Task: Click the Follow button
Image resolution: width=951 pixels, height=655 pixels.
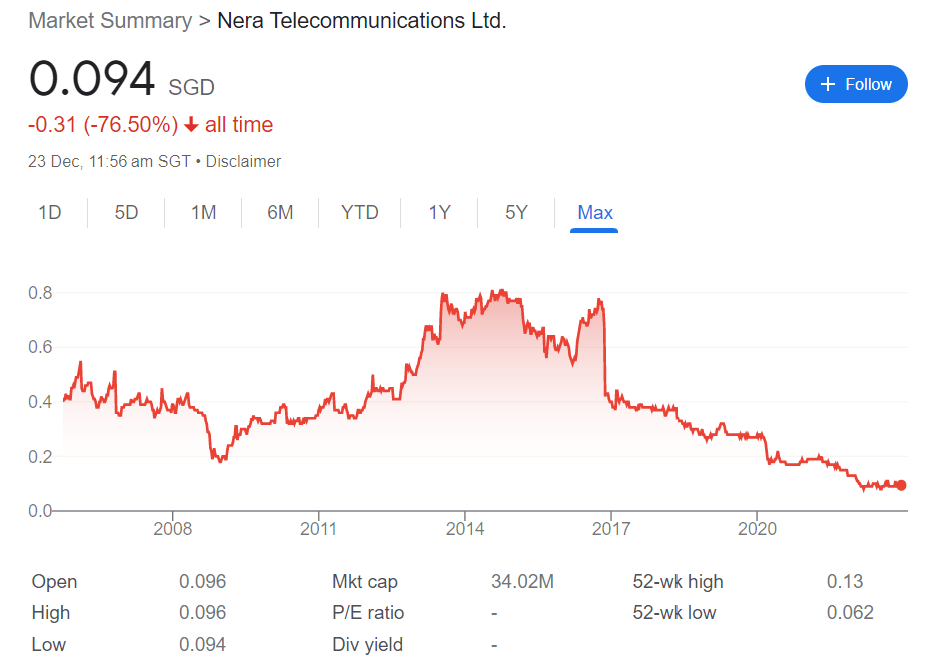Action: 856,84
